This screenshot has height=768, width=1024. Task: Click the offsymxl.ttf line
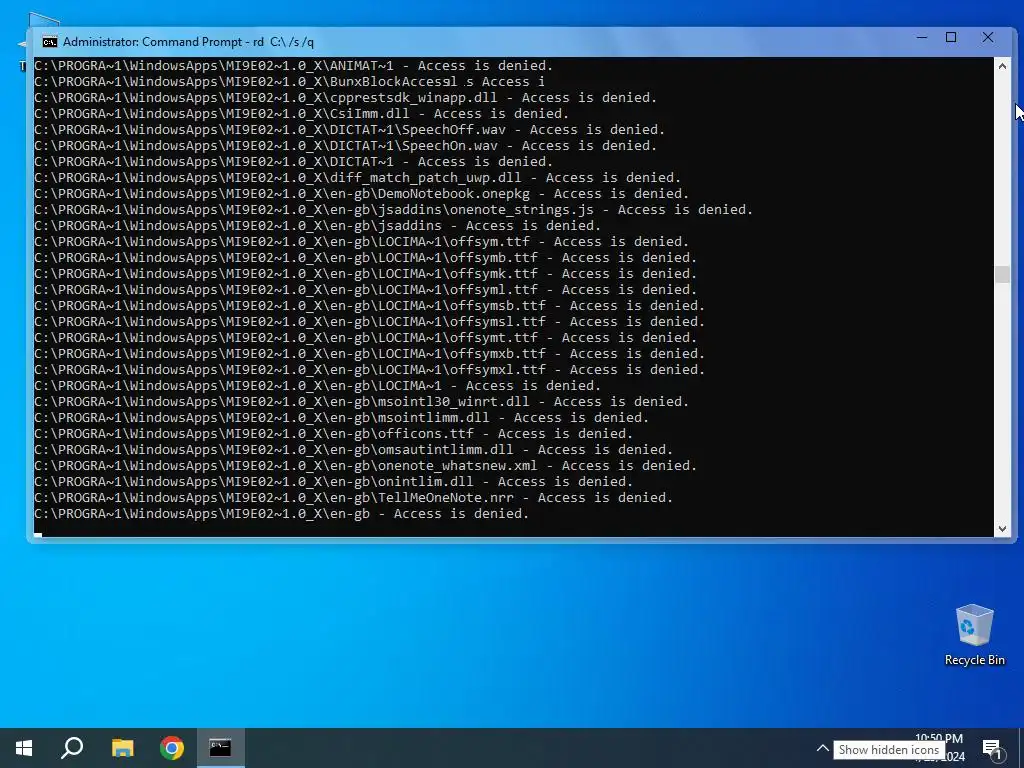pos(370,370)
